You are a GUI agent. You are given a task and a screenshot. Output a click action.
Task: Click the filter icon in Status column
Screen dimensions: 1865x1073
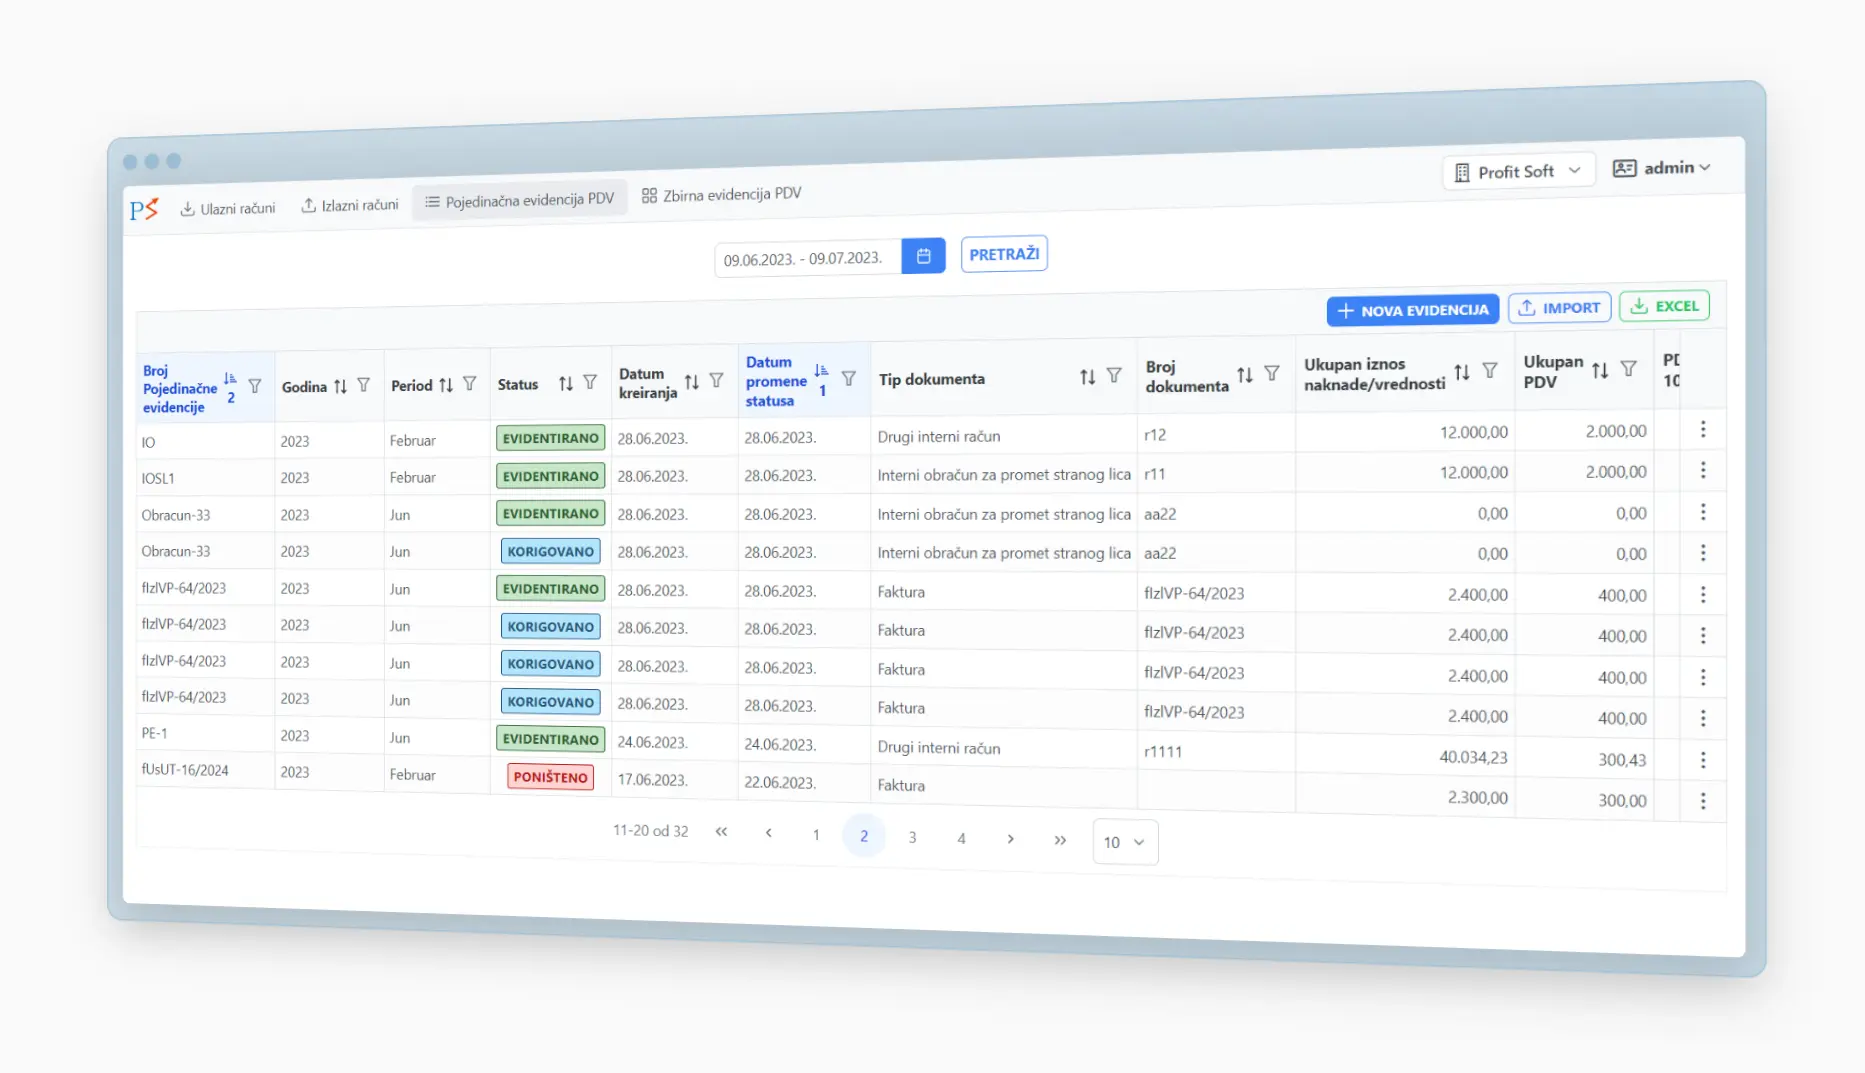(x=590, y=383)
